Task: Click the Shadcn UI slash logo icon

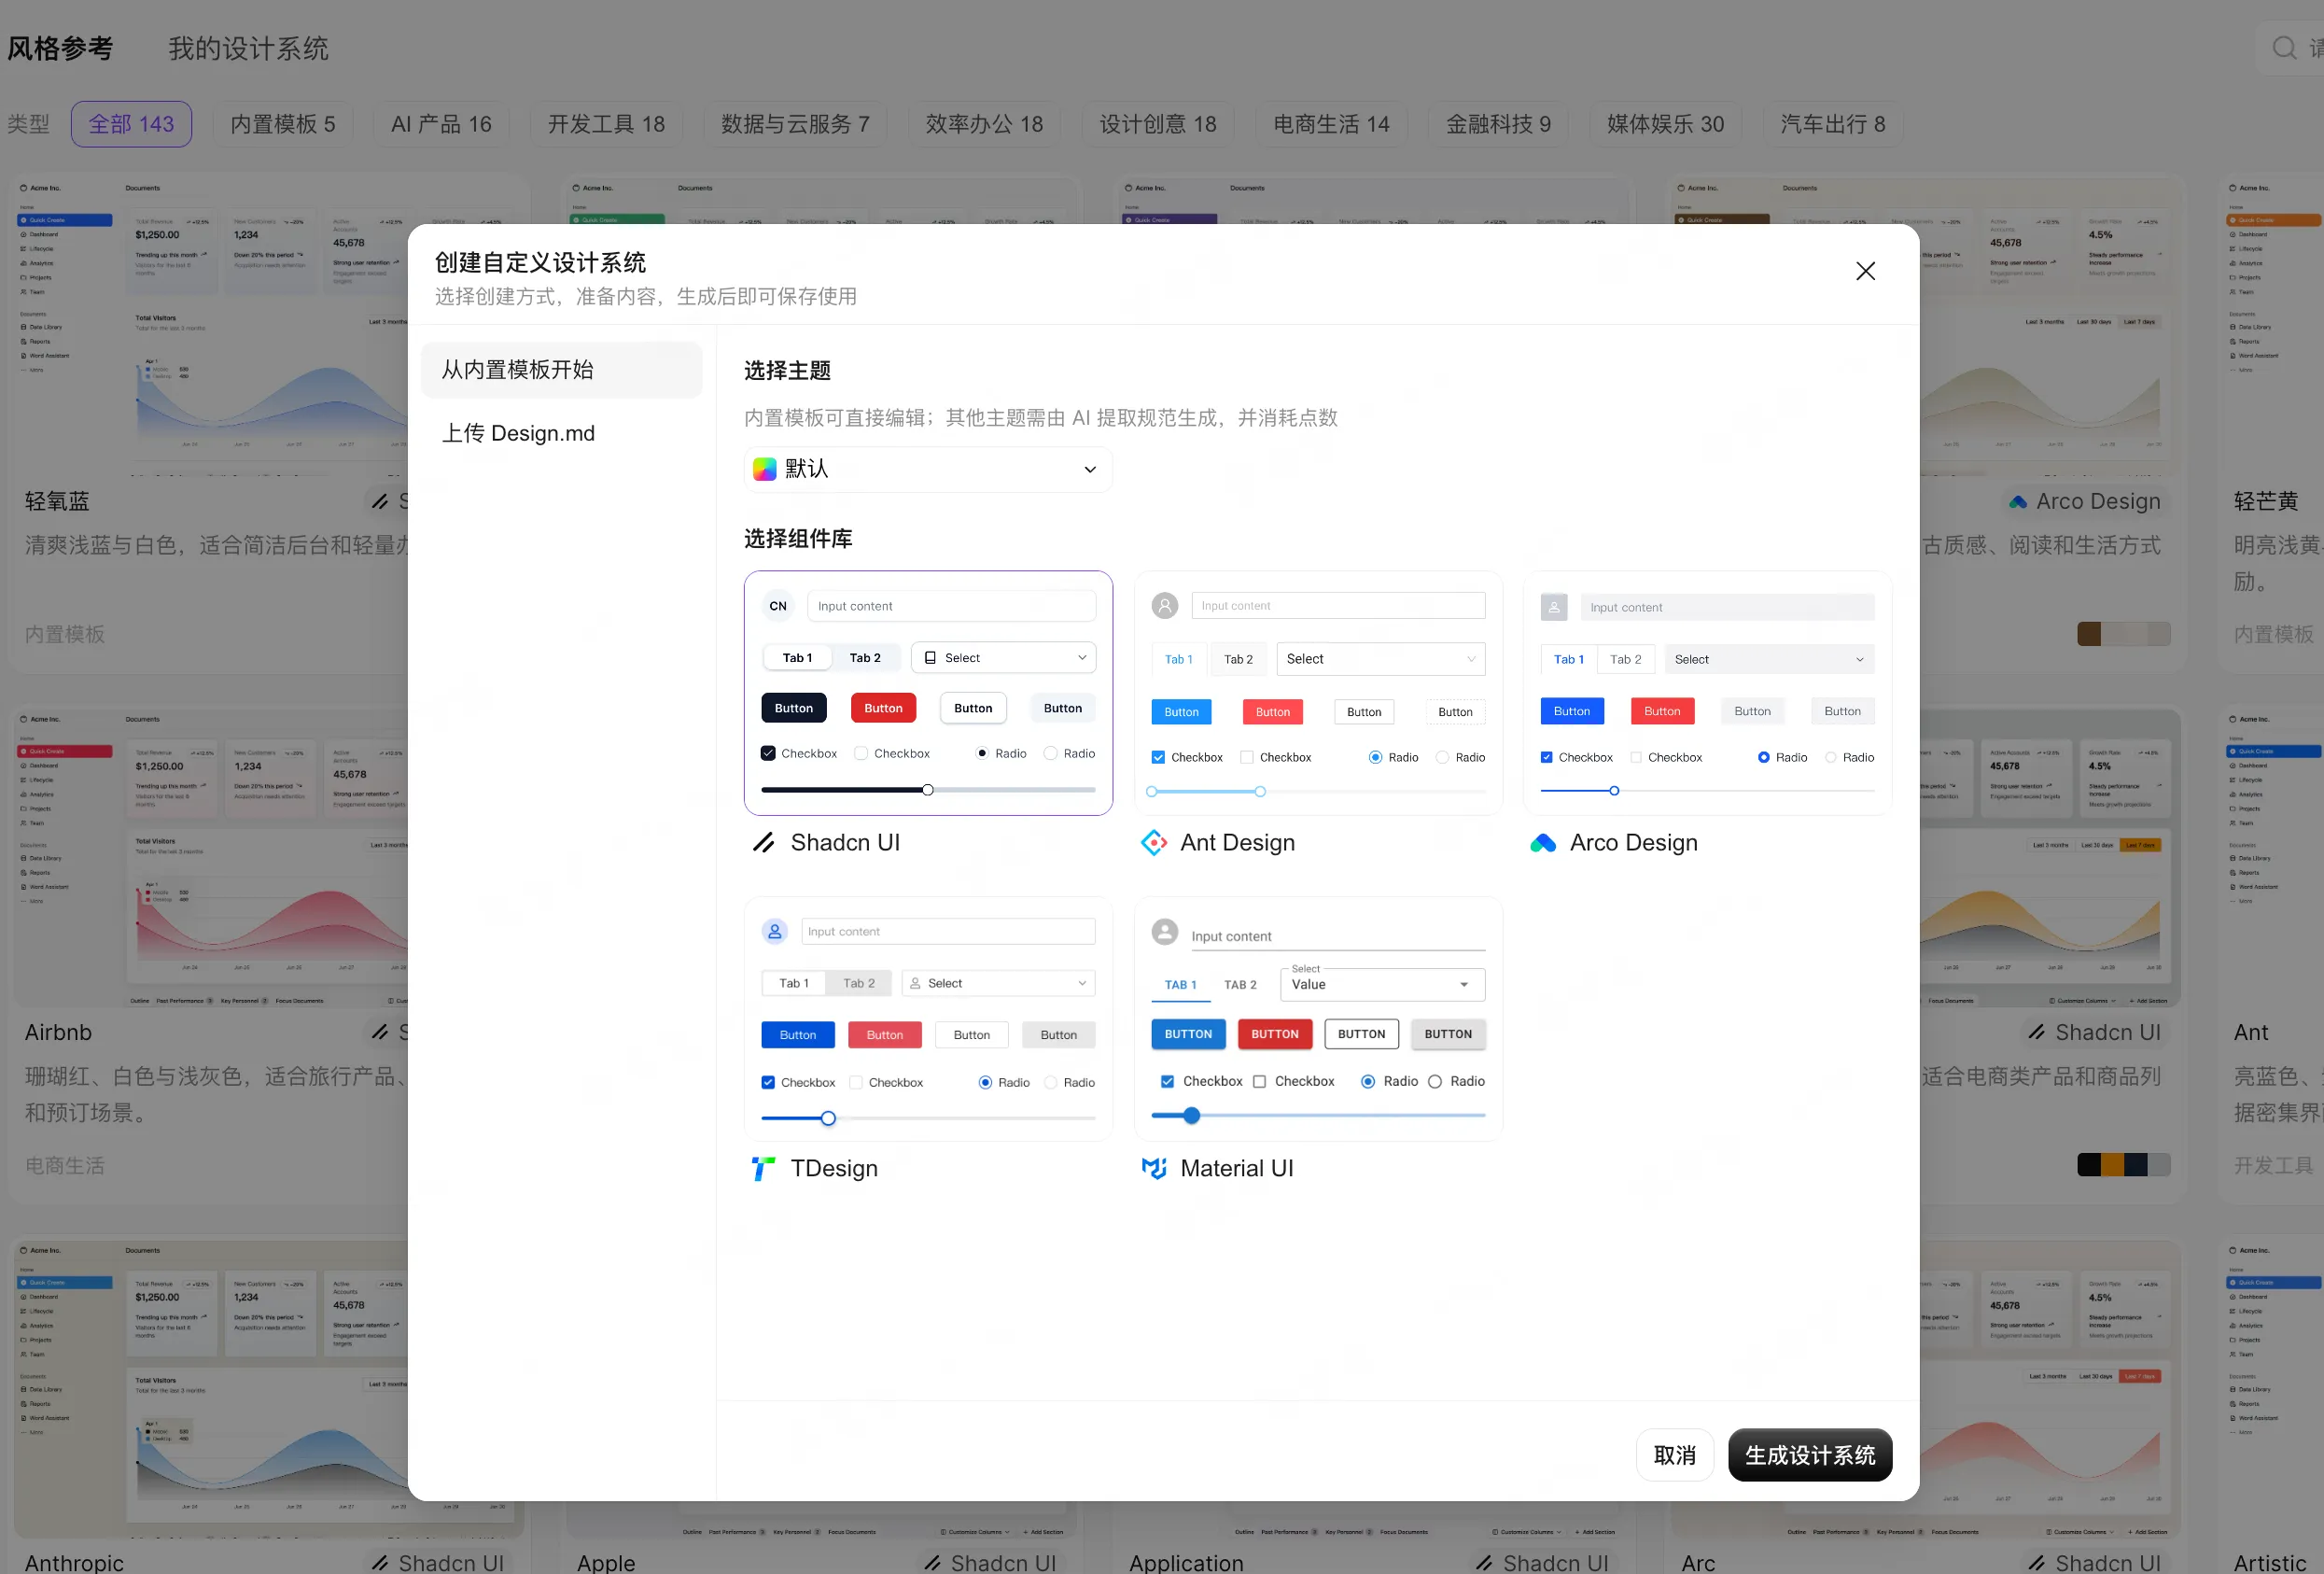Action: click(764, 843)
